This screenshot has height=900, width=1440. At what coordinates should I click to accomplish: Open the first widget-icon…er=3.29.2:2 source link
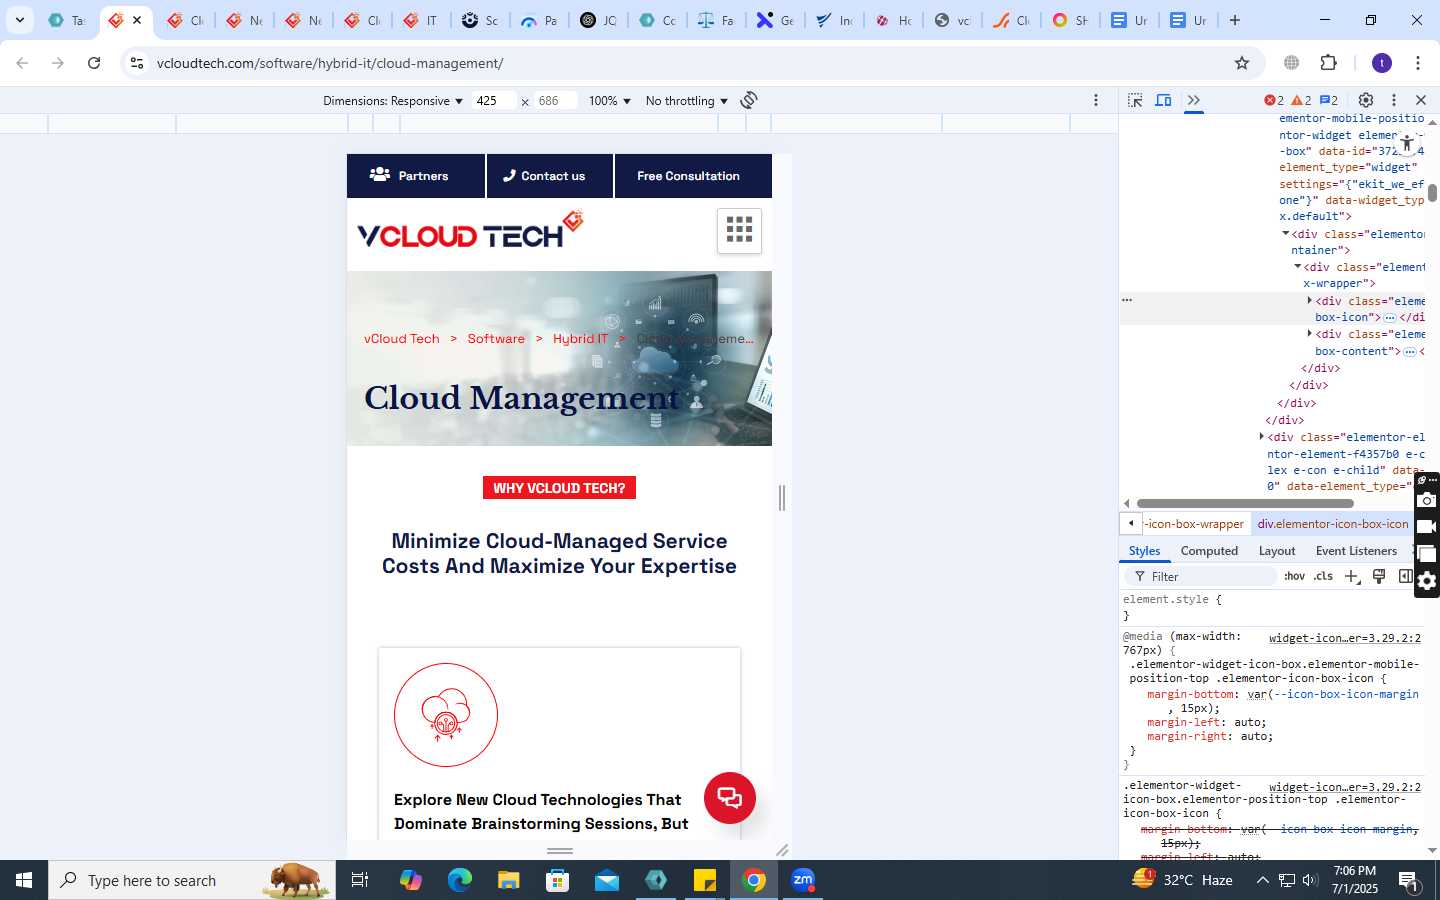pyautogui.click(x=1345, y=638)
